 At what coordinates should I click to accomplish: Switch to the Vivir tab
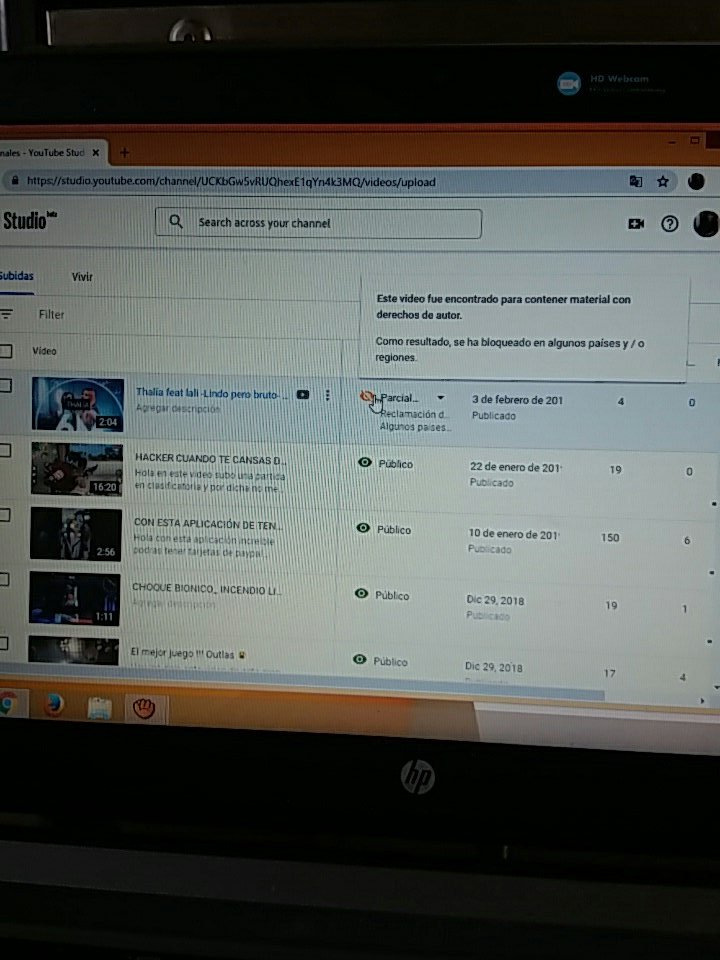pyautogui.click(x=82, y=277)
